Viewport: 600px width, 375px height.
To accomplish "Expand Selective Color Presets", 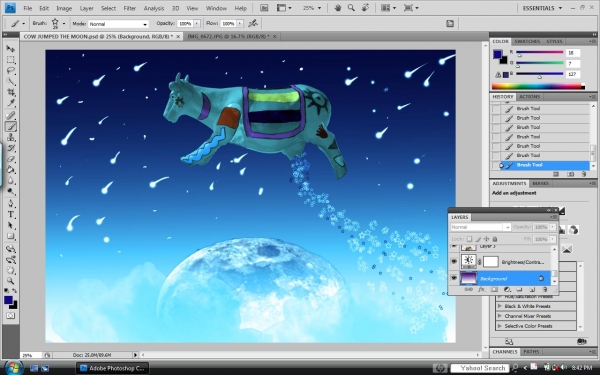I will click(499, 326).
